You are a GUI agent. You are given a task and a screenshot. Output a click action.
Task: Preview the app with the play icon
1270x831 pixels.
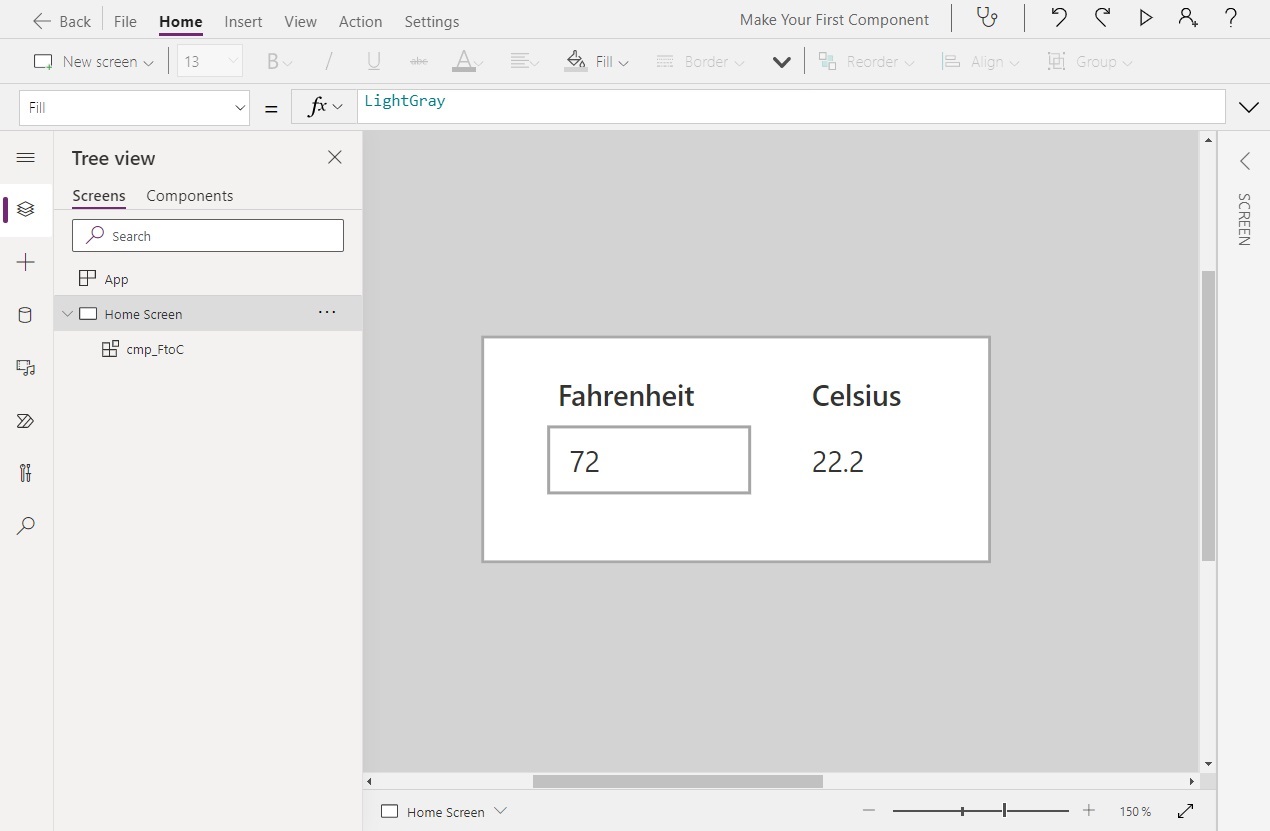pos(1145,17)
